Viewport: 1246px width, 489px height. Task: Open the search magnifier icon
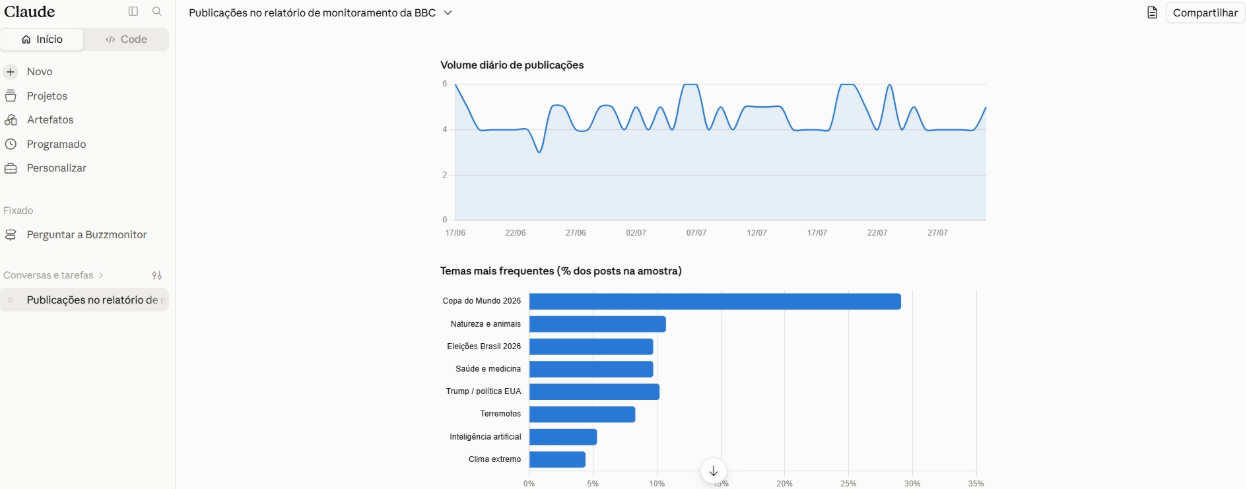point(157,11)
